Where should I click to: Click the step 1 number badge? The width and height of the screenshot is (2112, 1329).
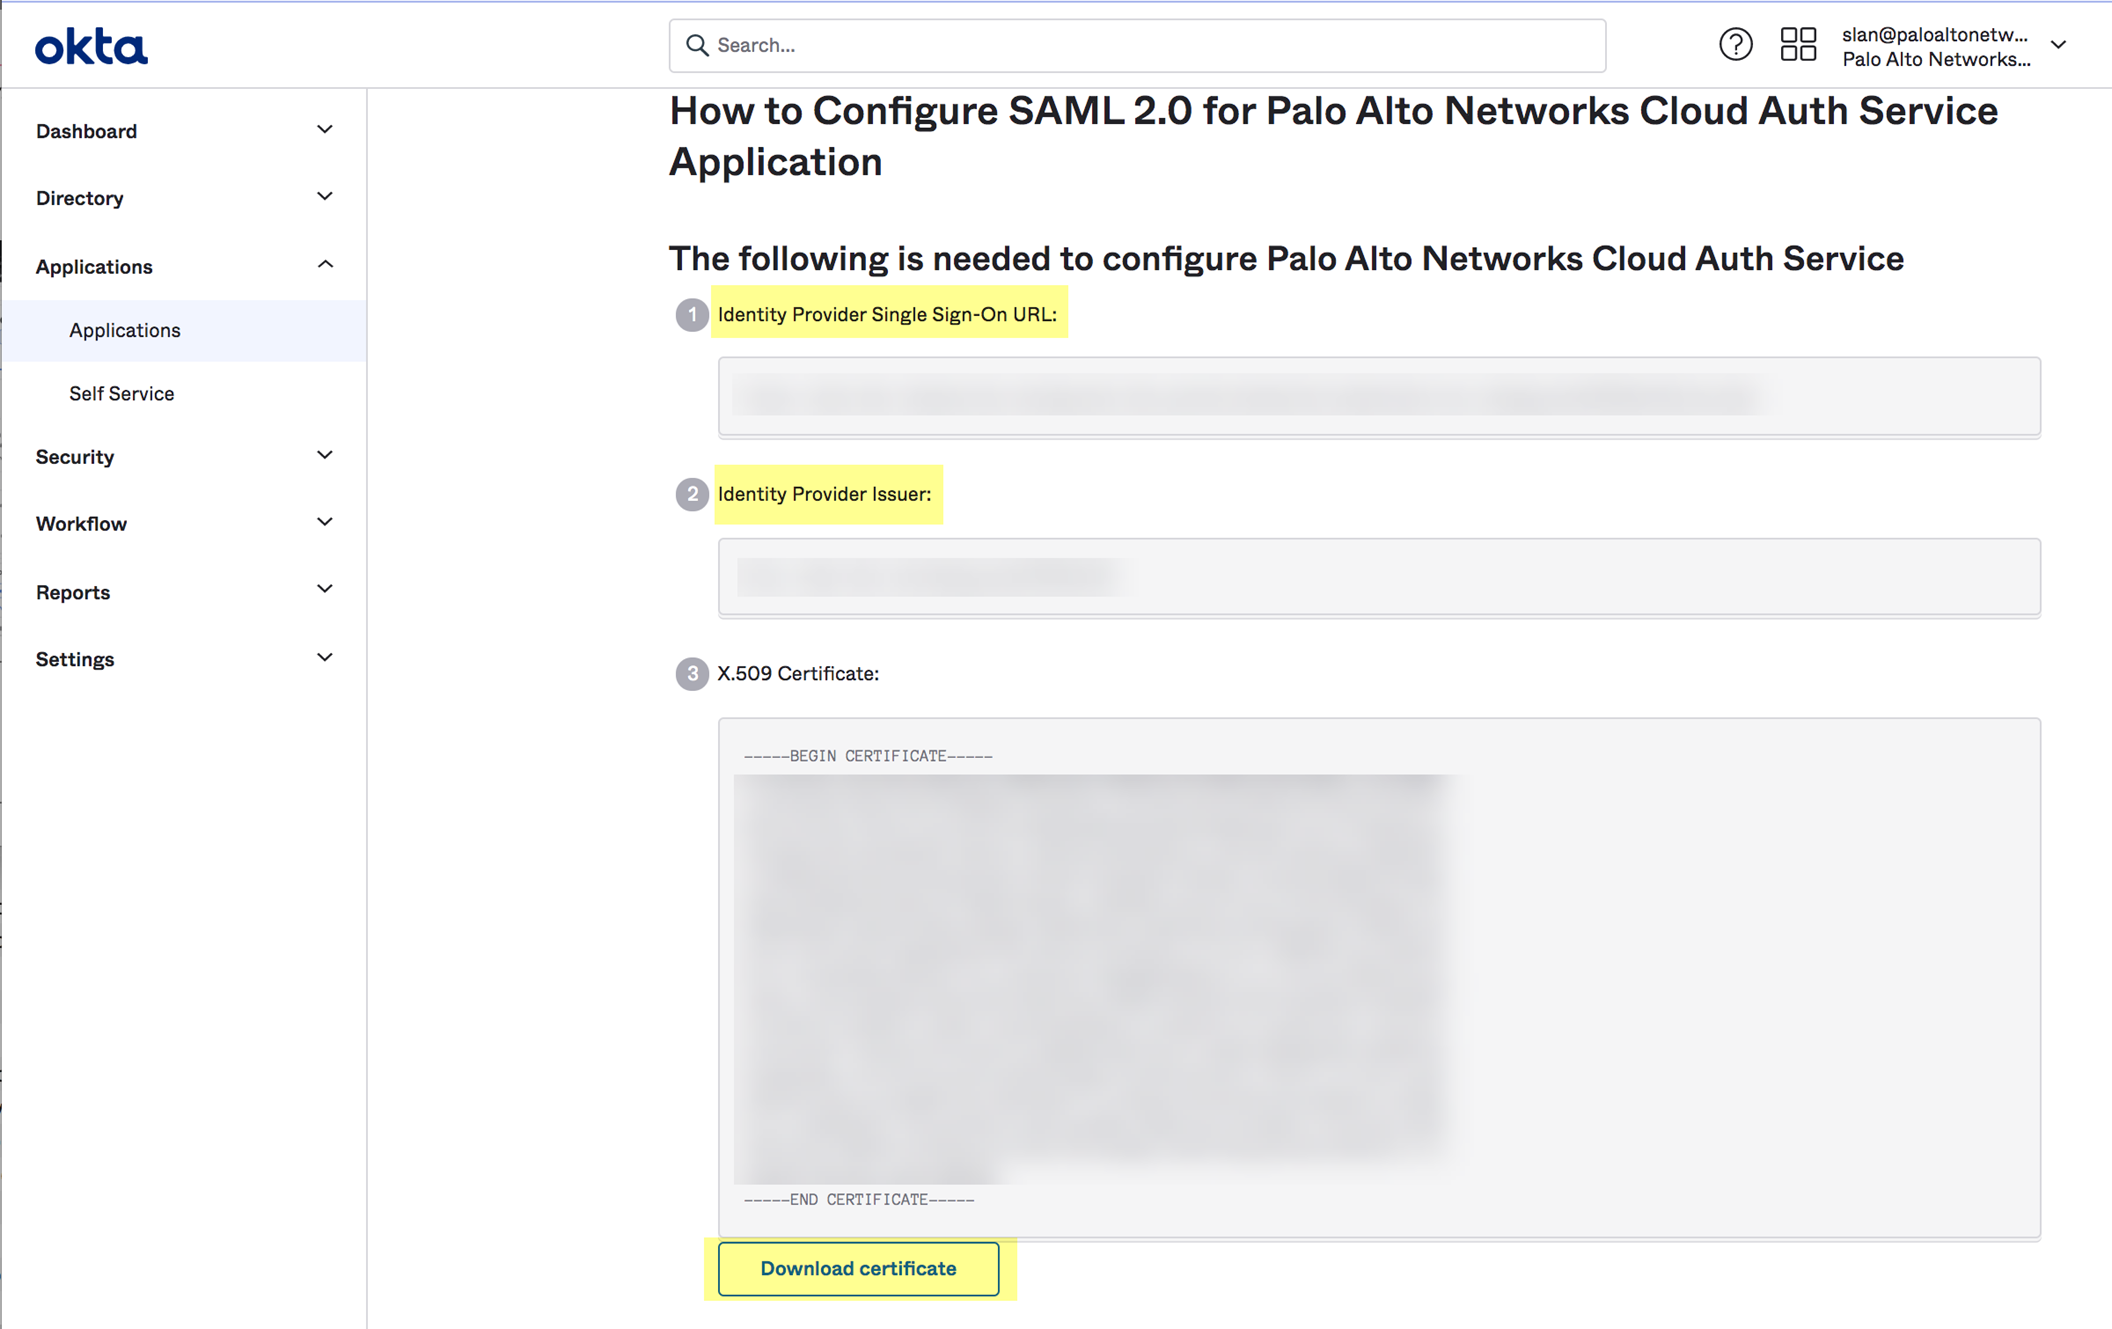(691, 315)
